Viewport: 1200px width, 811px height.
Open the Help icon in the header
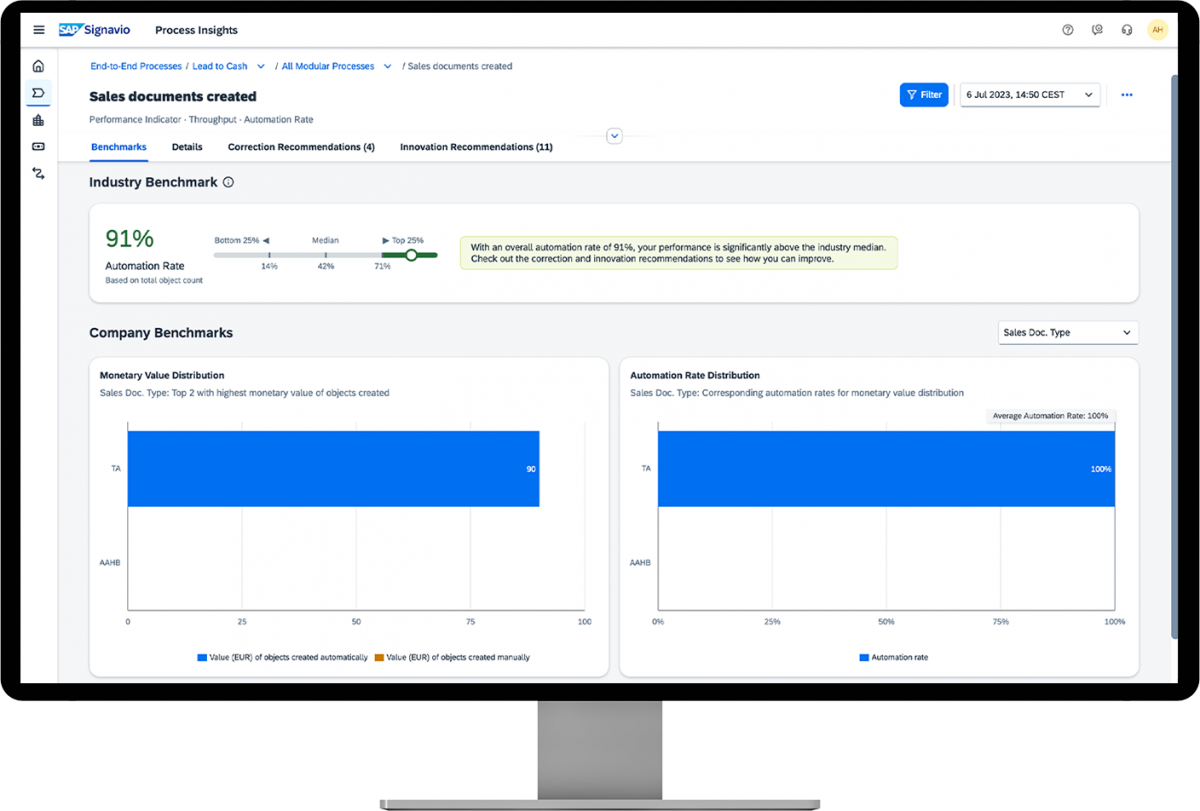tap(1067, 30)
